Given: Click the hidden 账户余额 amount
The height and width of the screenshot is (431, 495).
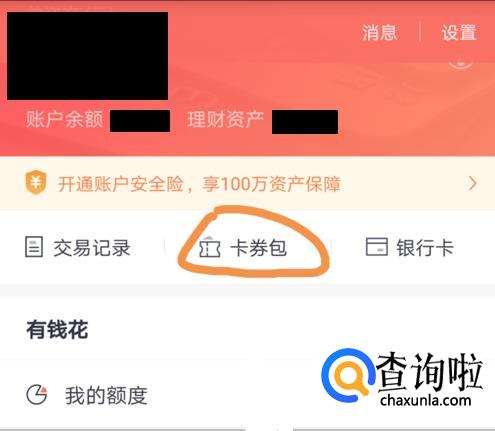Looking at the screenshot, I should 140,121.
